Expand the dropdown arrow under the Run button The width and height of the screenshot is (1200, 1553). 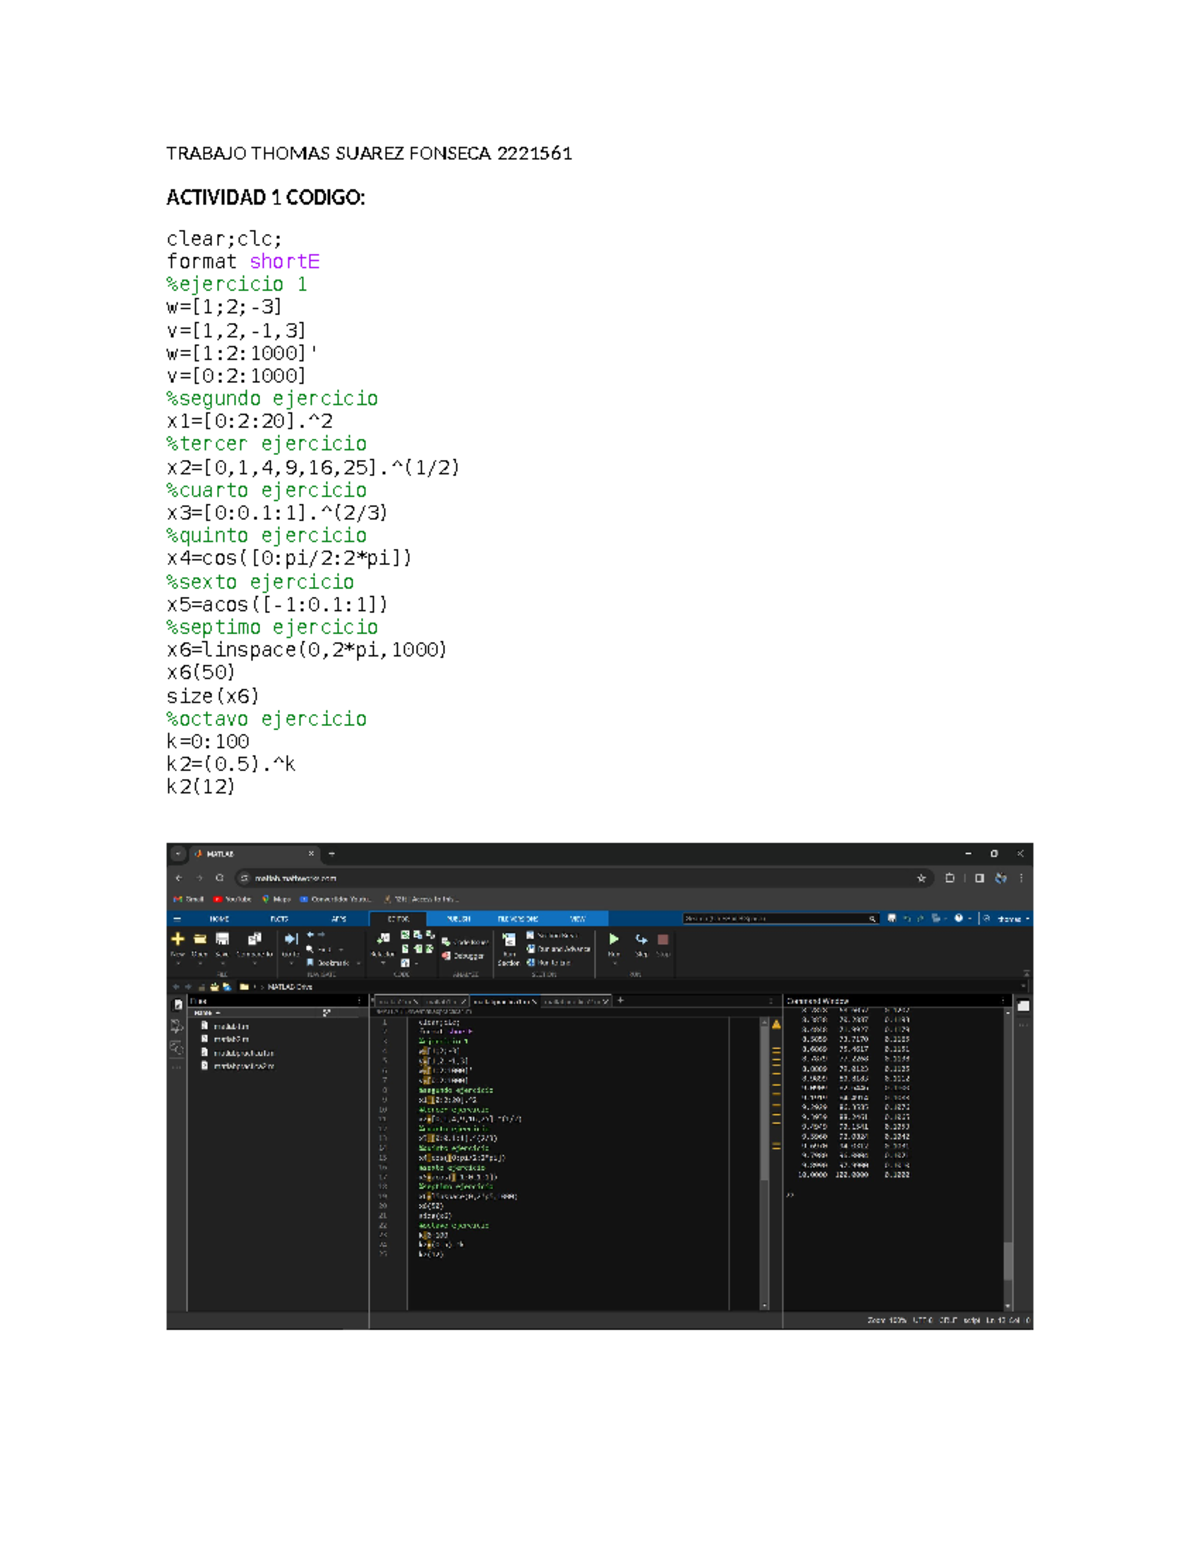tap(614, 964)
